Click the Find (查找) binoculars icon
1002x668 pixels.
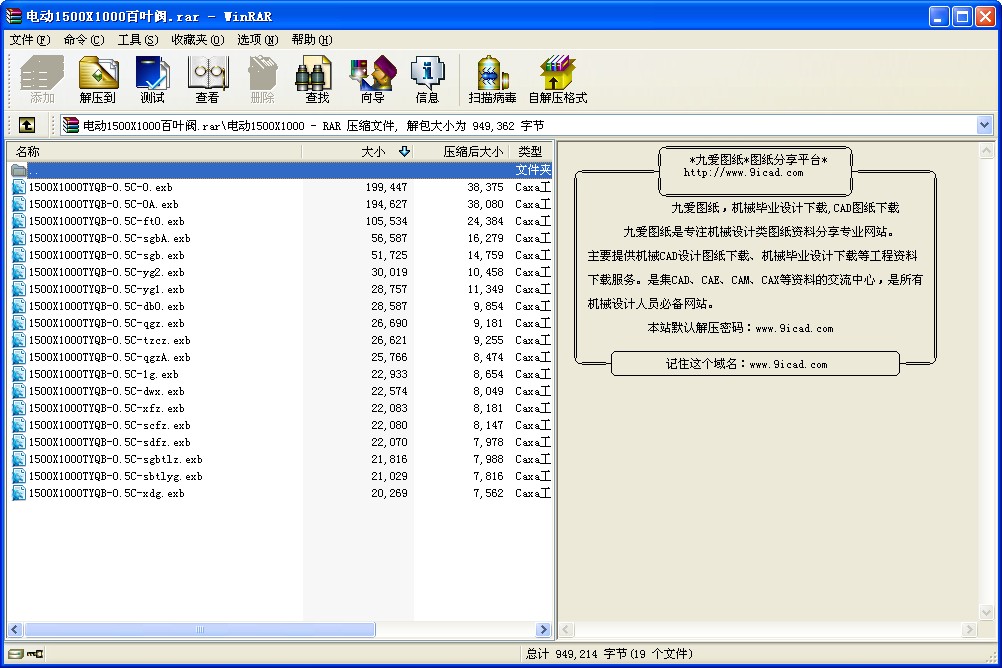(317, 80)
